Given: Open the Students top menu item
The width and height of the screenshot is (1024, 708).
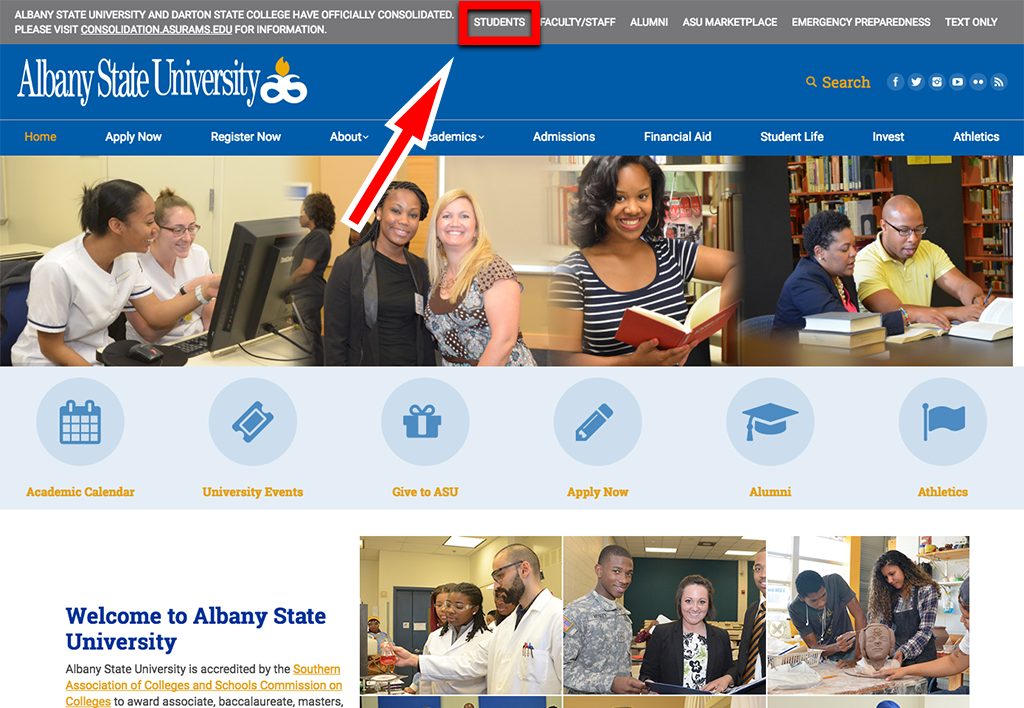Looking at the screenshot, I should point(500,22).
